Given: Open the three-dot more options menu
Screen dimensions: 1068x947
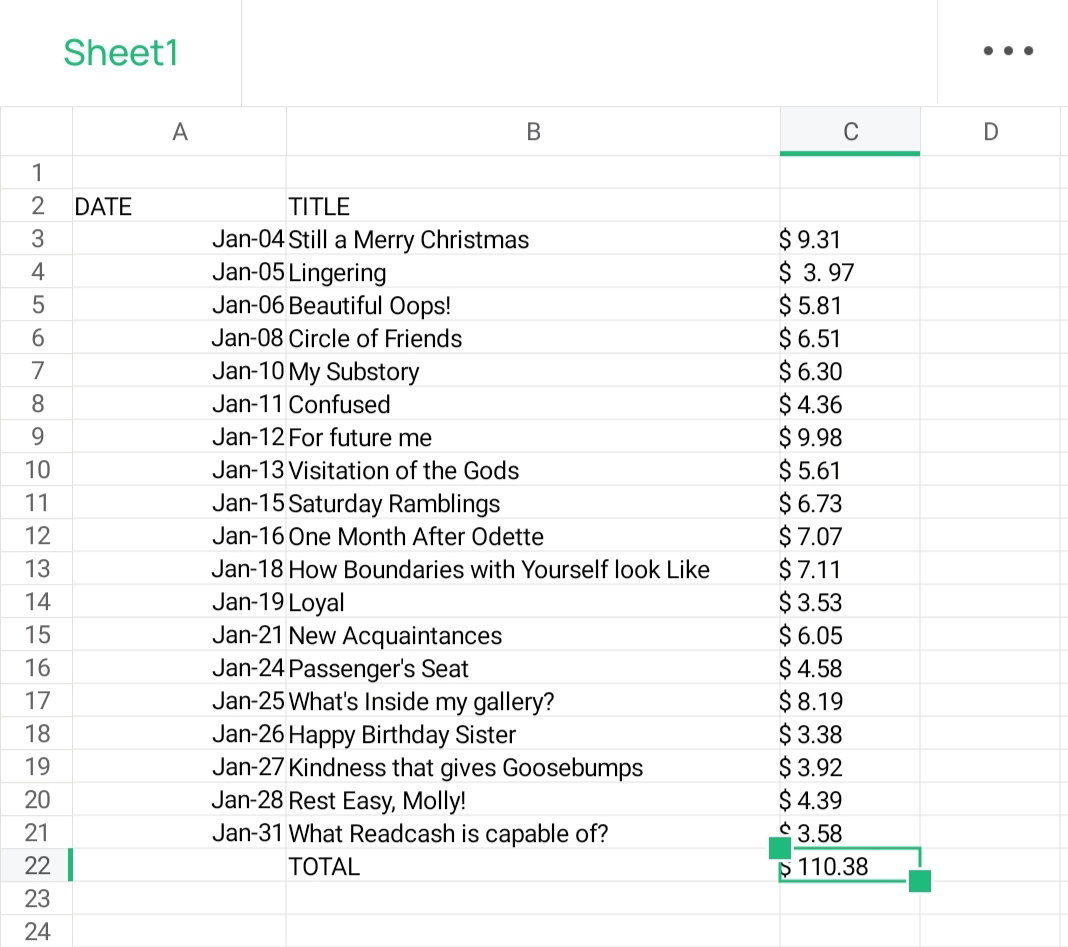Looking at the screenshot, I should coord(1007,50).
